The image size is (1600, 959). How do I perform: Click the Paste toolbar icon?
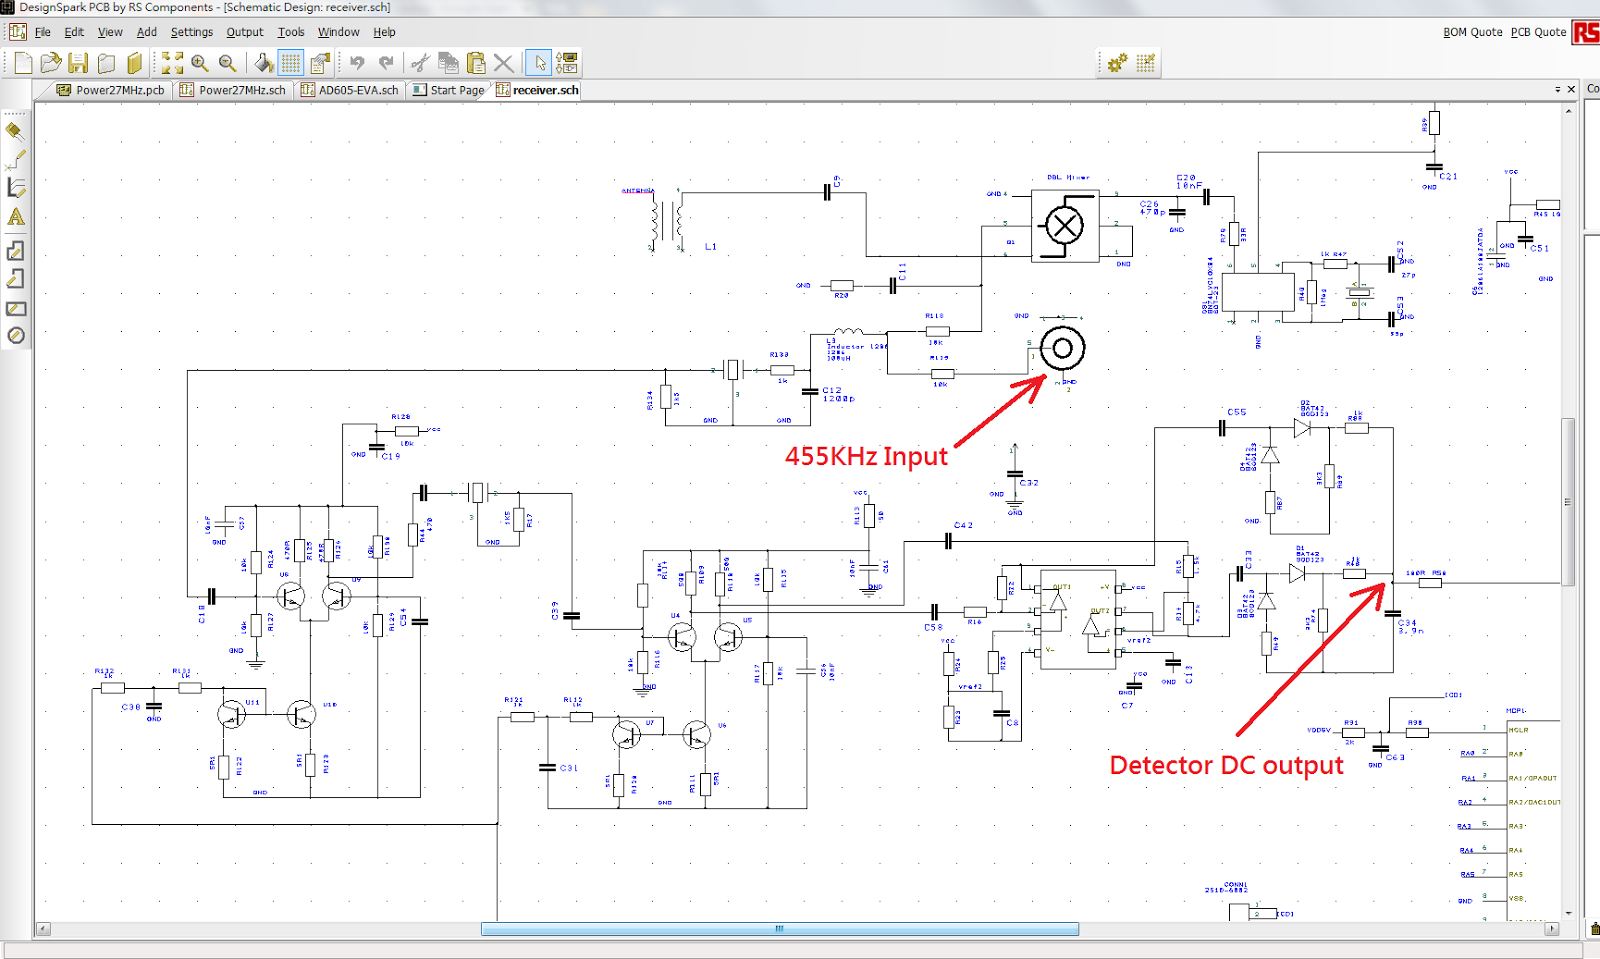tap(475, 63)
